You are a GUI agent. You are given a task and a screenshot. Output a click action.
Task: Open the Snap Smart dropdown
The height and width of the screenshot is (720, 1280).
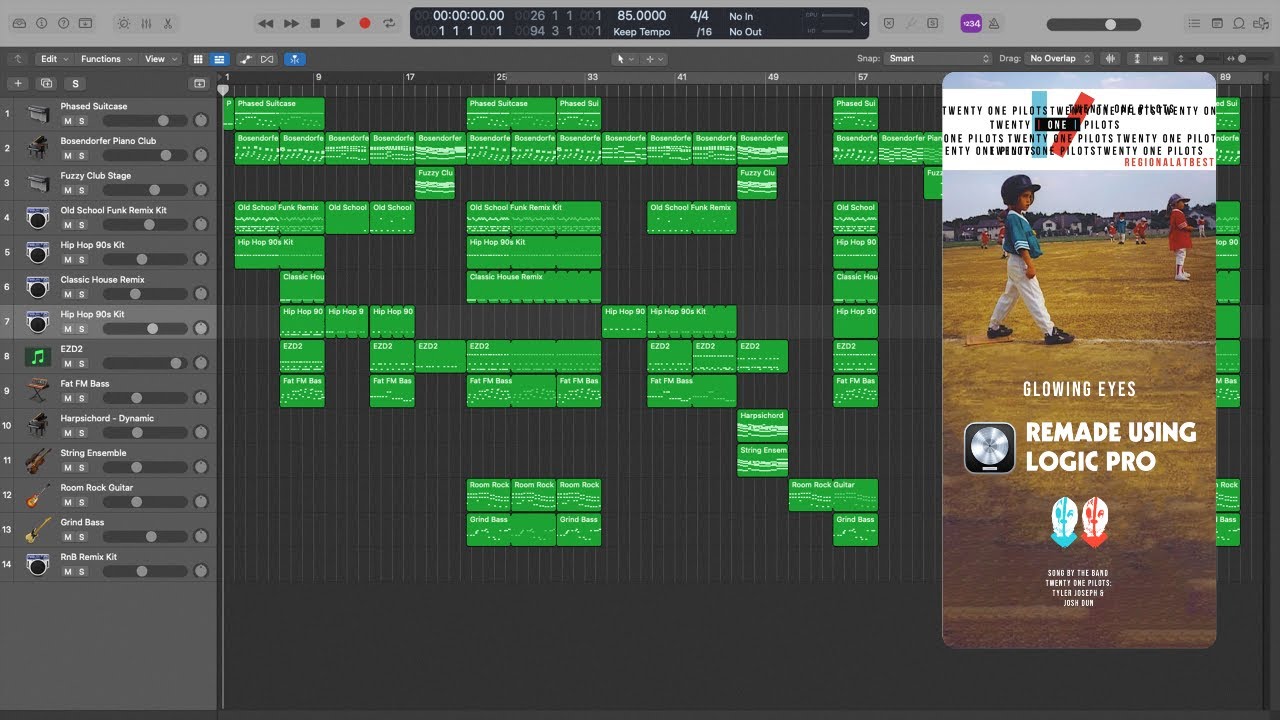pyautogui.click(x=939, y=59)
